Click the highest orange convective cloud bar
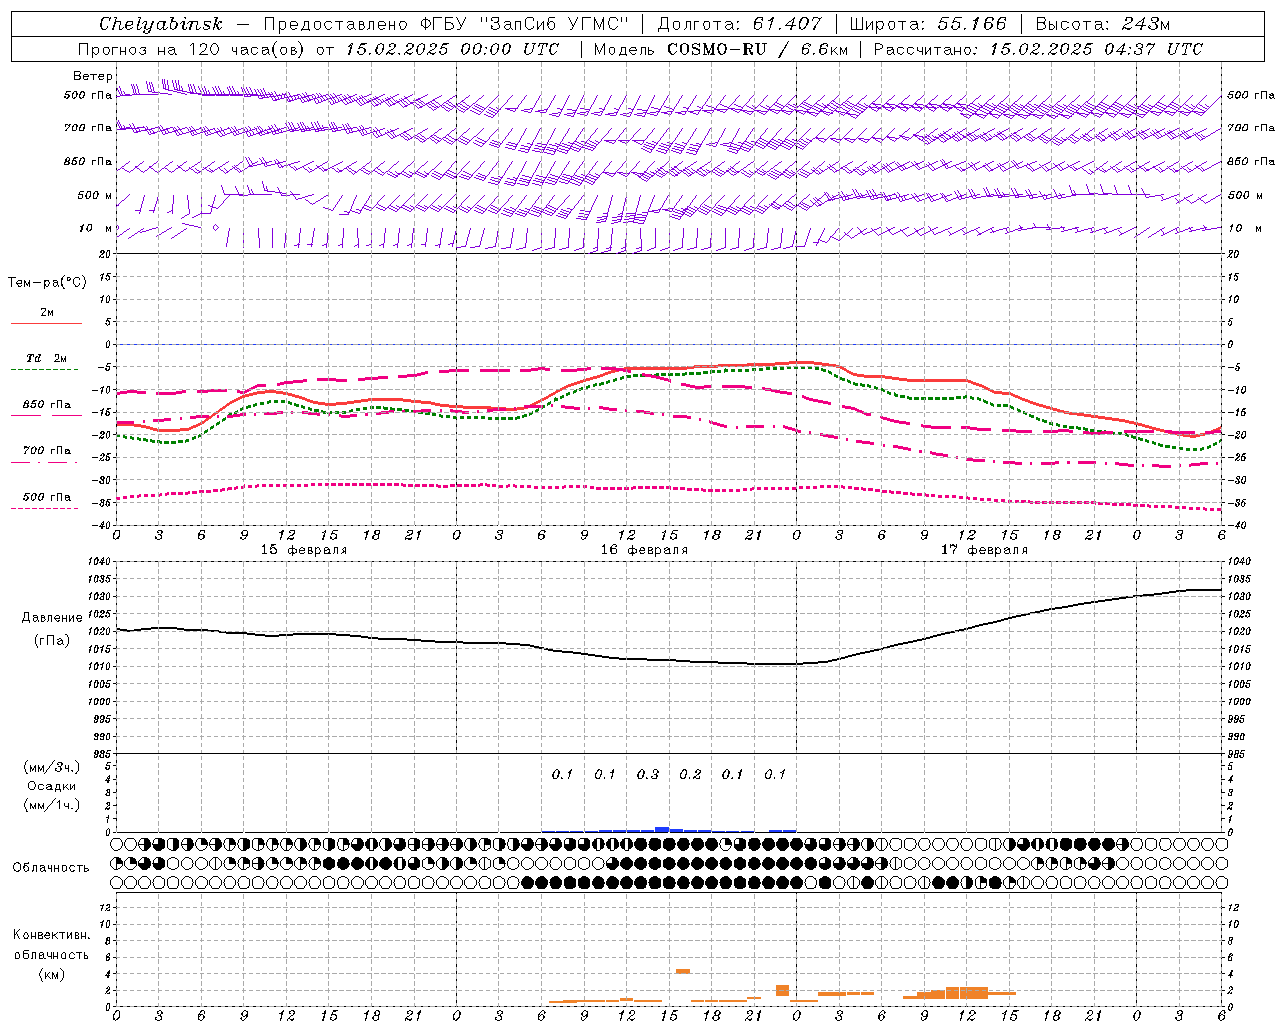 (x=683, y=971)
